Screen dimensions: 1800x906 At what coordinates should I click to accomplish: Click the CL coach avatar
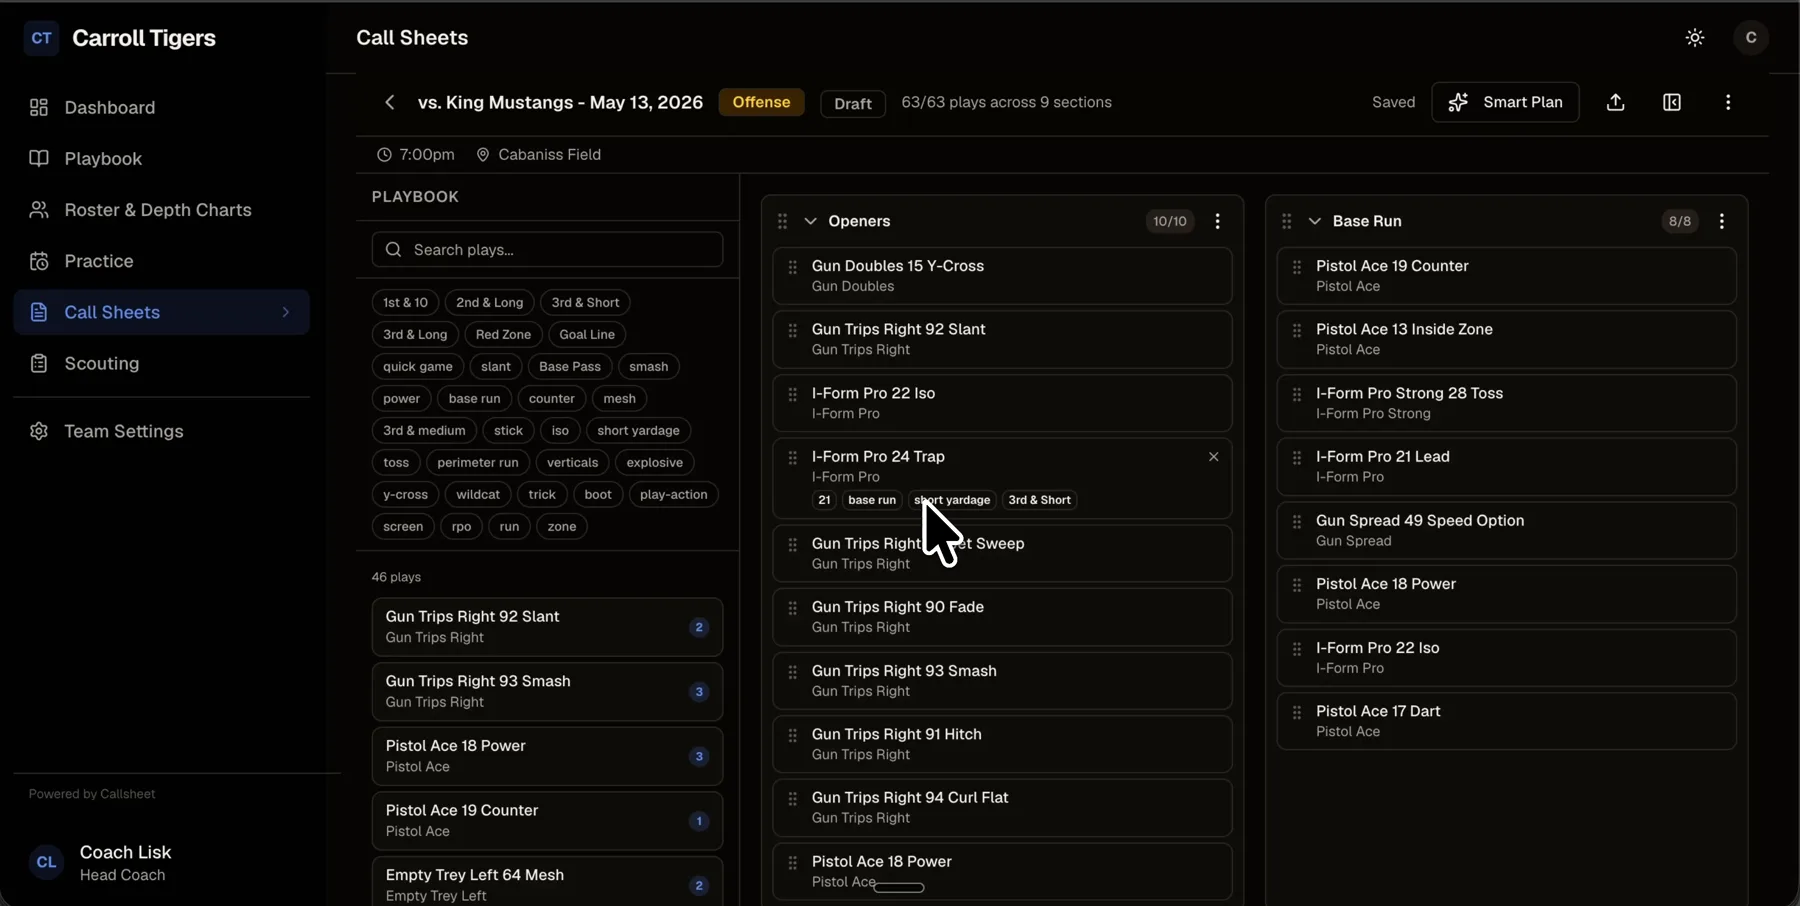(x=46, y=862)
